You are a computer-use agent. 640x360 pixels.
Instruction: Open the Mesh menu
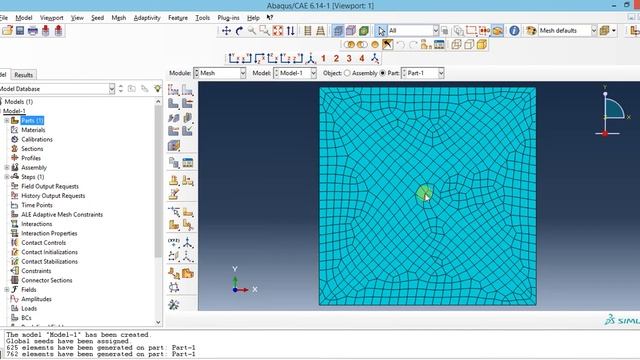[119, 18]
